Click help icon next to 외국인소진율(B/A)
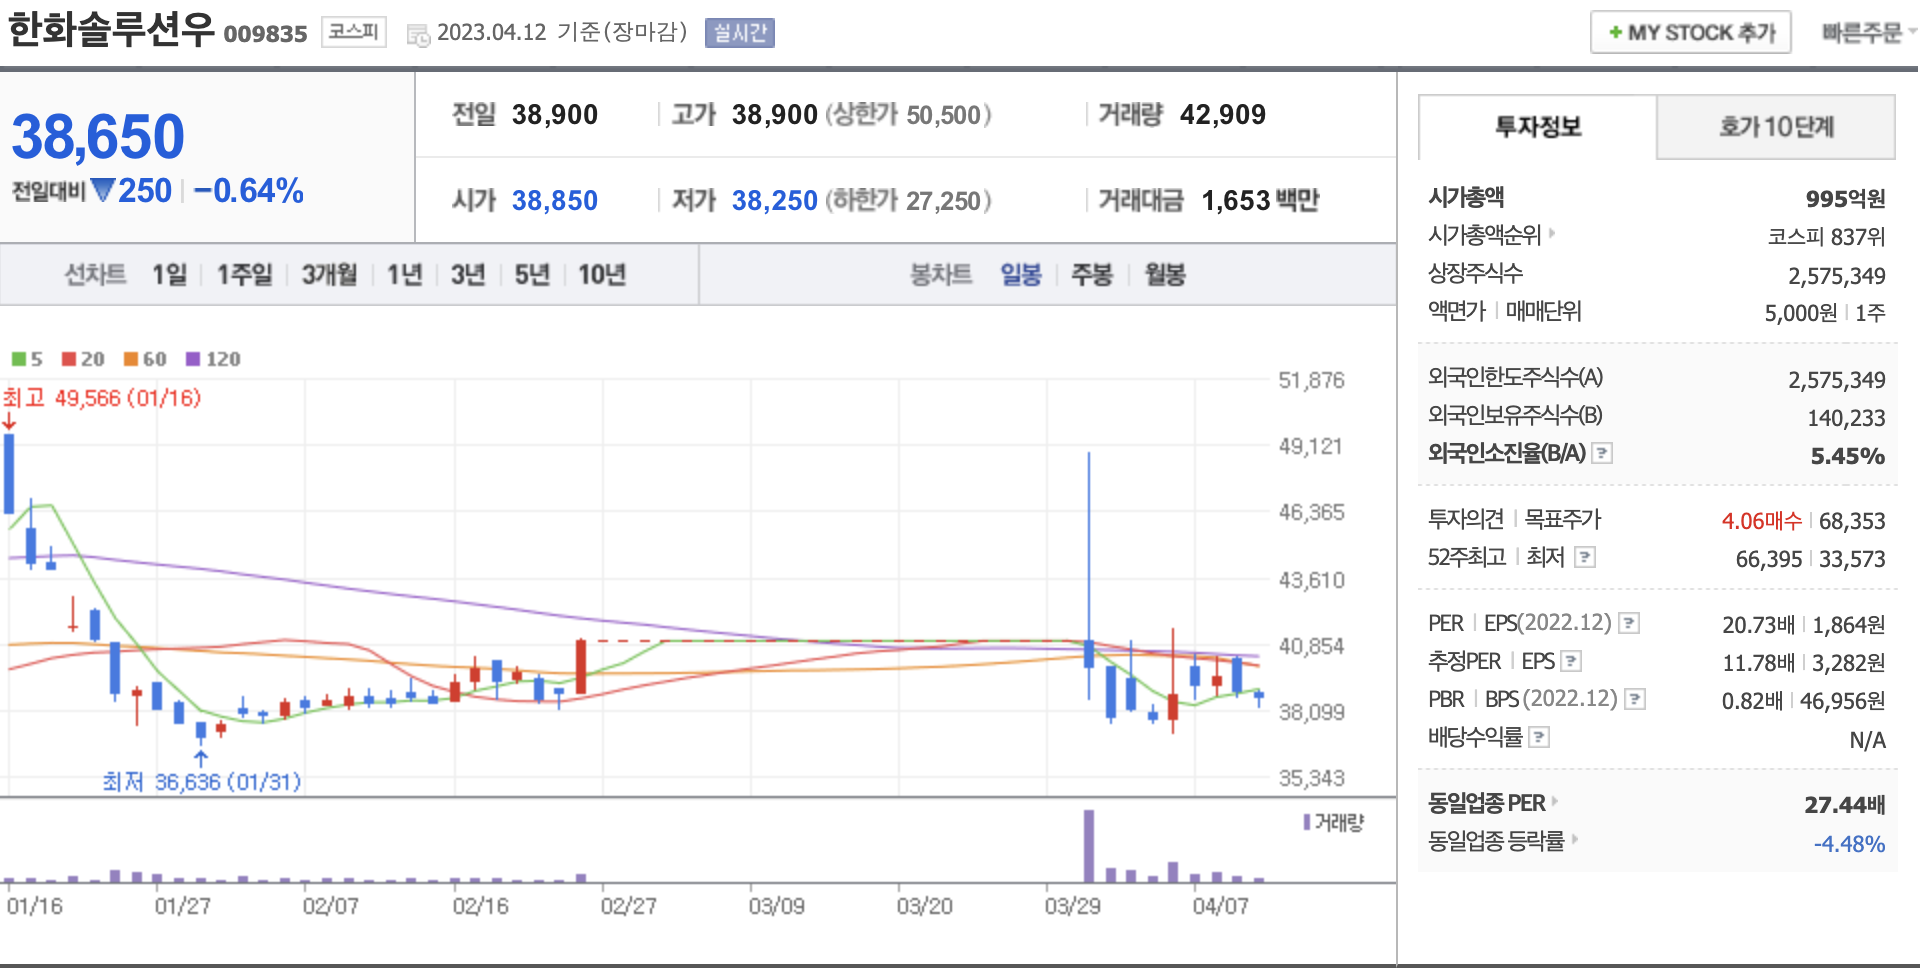The width and height of the screenshot is (1922, 968). click(1602, 453)
